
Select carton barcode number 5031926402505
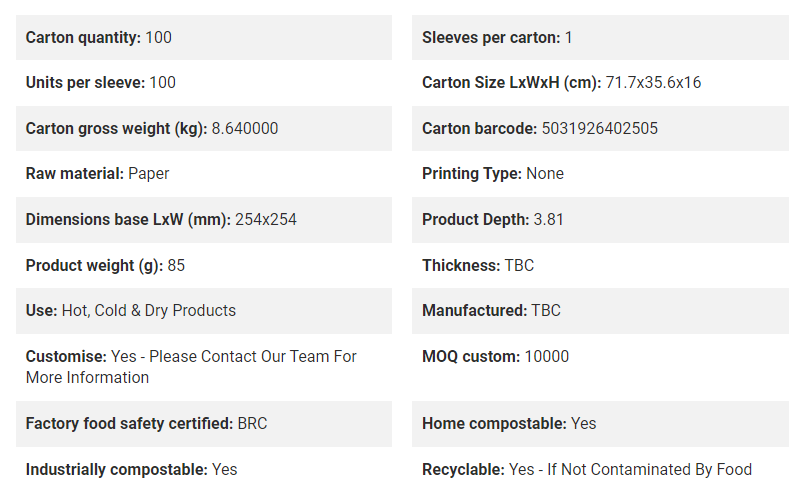[599, 128]
